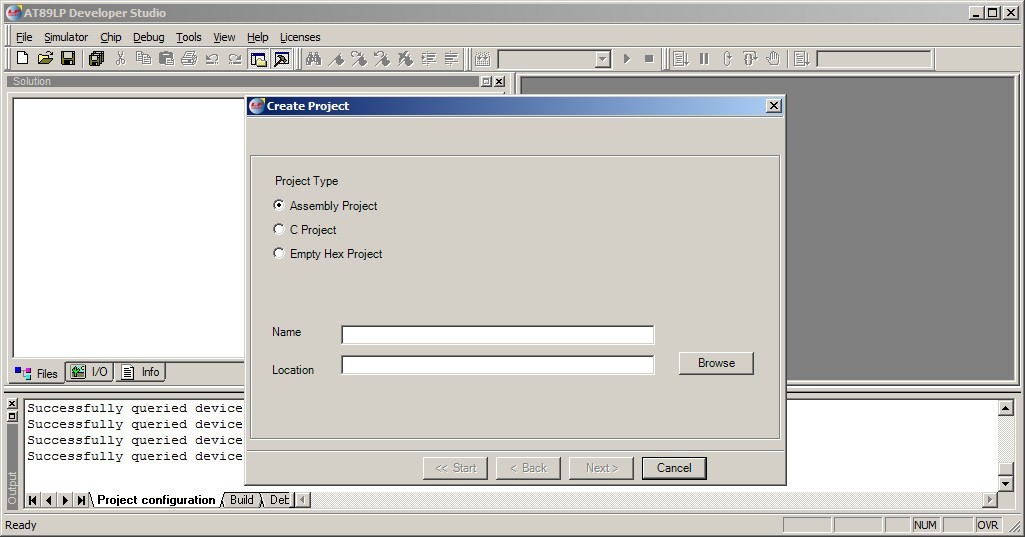
Task: Click the Decrease indent icon
Action: (x=451, y=59)
